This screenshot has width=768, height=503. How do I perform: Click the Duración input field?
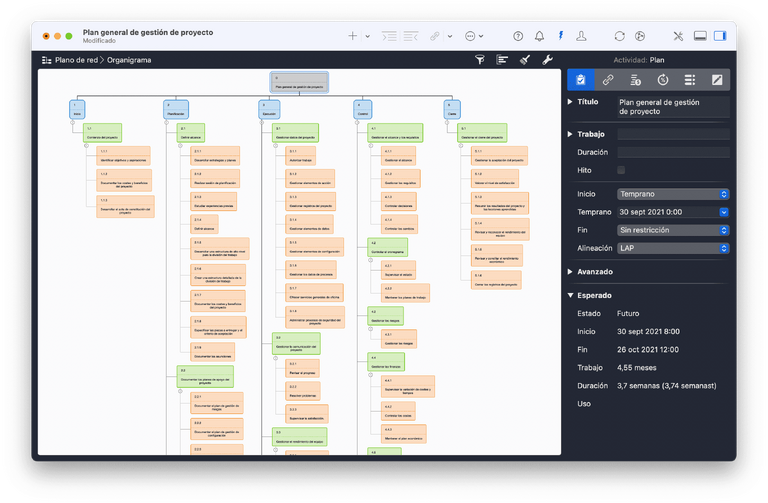tap(672, 152)
